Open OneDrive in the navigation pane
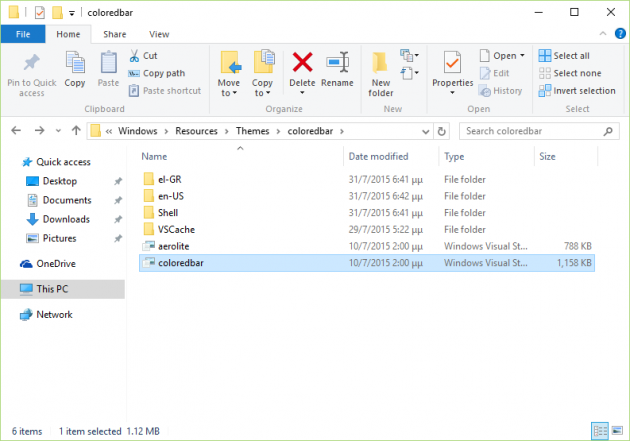 click(x=47, y=264)
